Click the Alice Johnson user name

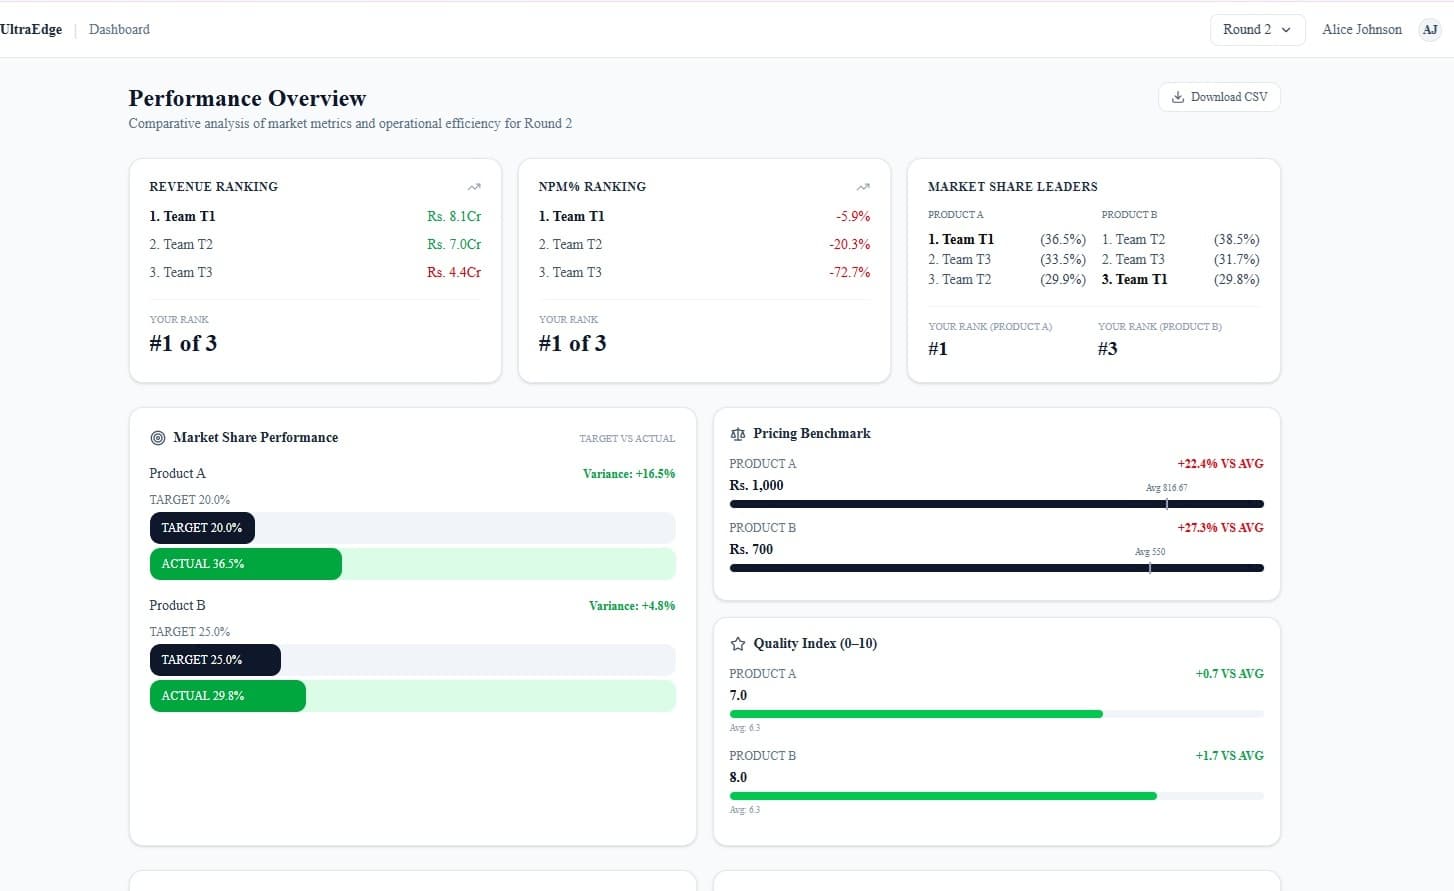point(1361,29)
